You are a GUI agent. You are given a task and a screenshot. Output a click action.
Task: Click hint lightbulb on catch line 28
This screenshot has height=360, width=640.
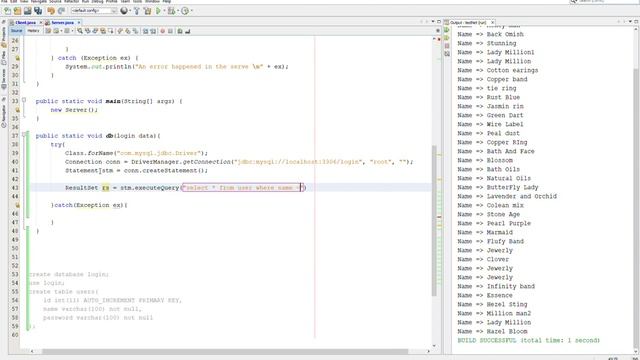(x=17, y=58)
